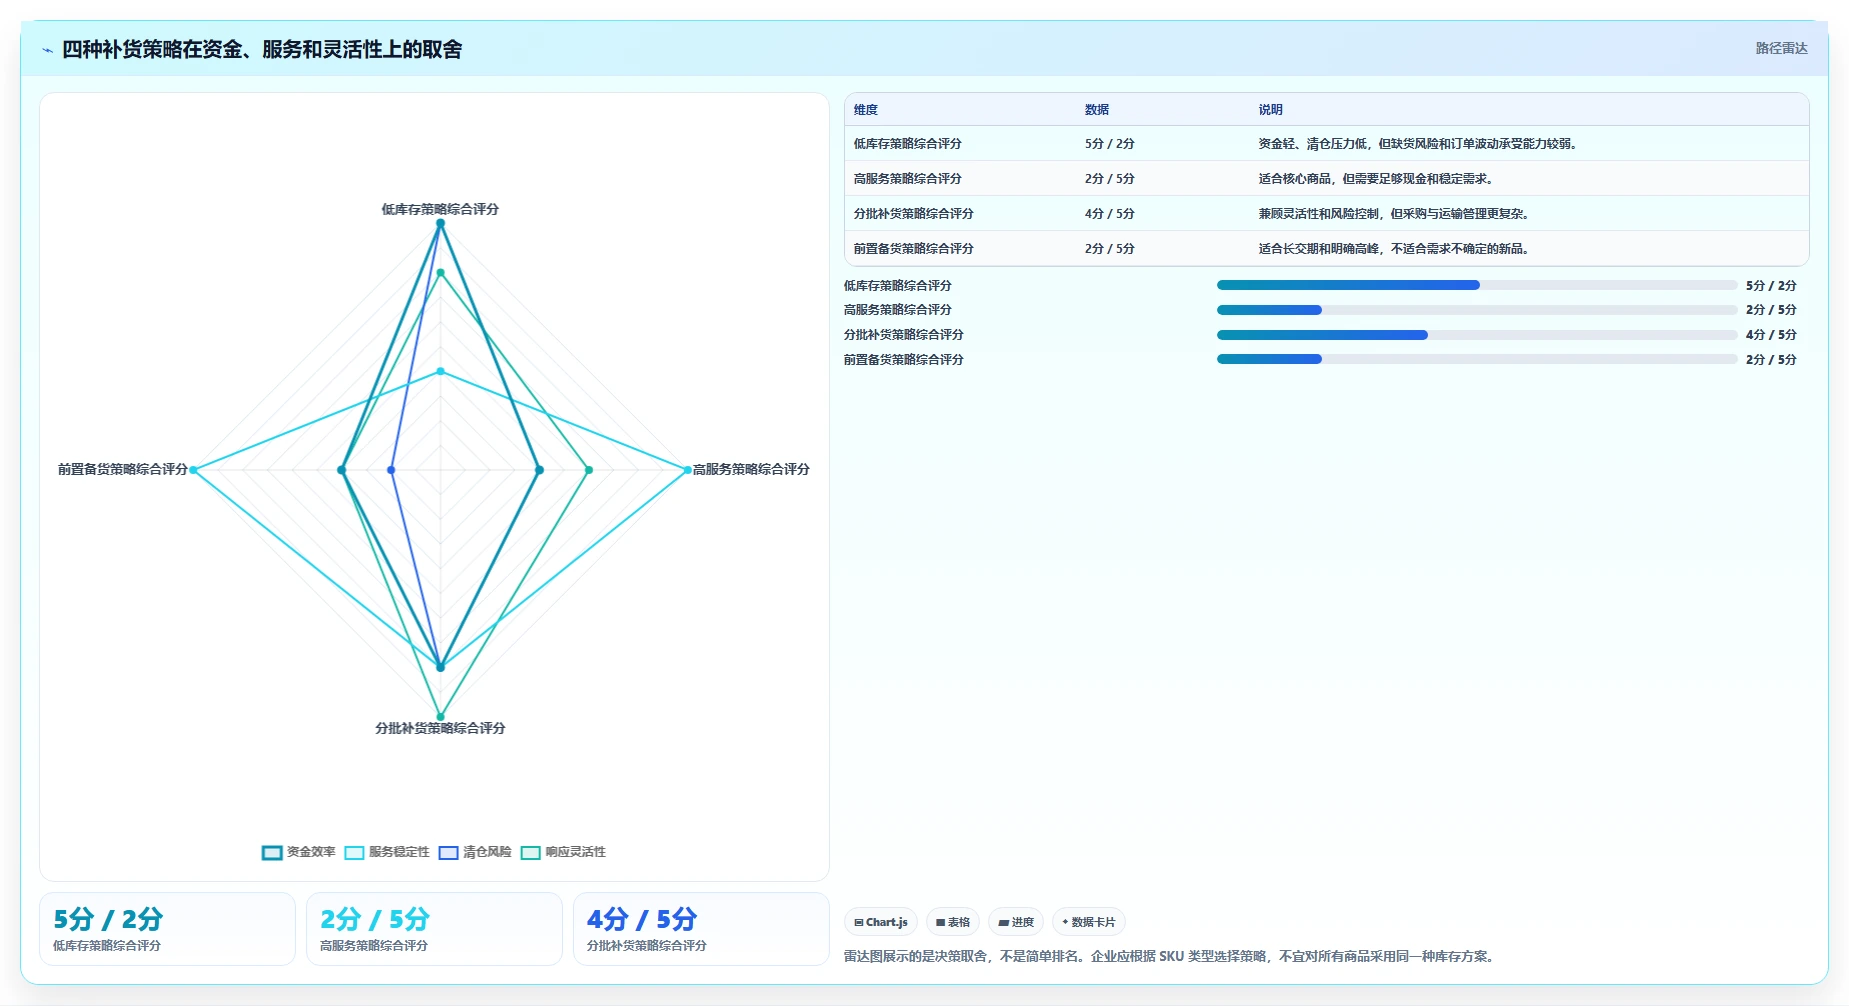This screenshot has width=1849, height=1006.
Task: Open the 2分 / 5分 高服务 data card
Action: tap(434, 929)
